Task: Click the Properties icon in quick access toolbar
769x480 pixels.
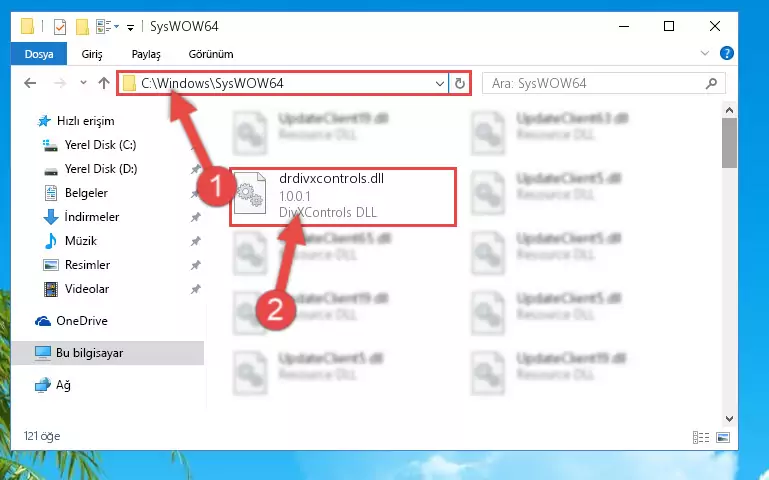Action: pos(59,26)
